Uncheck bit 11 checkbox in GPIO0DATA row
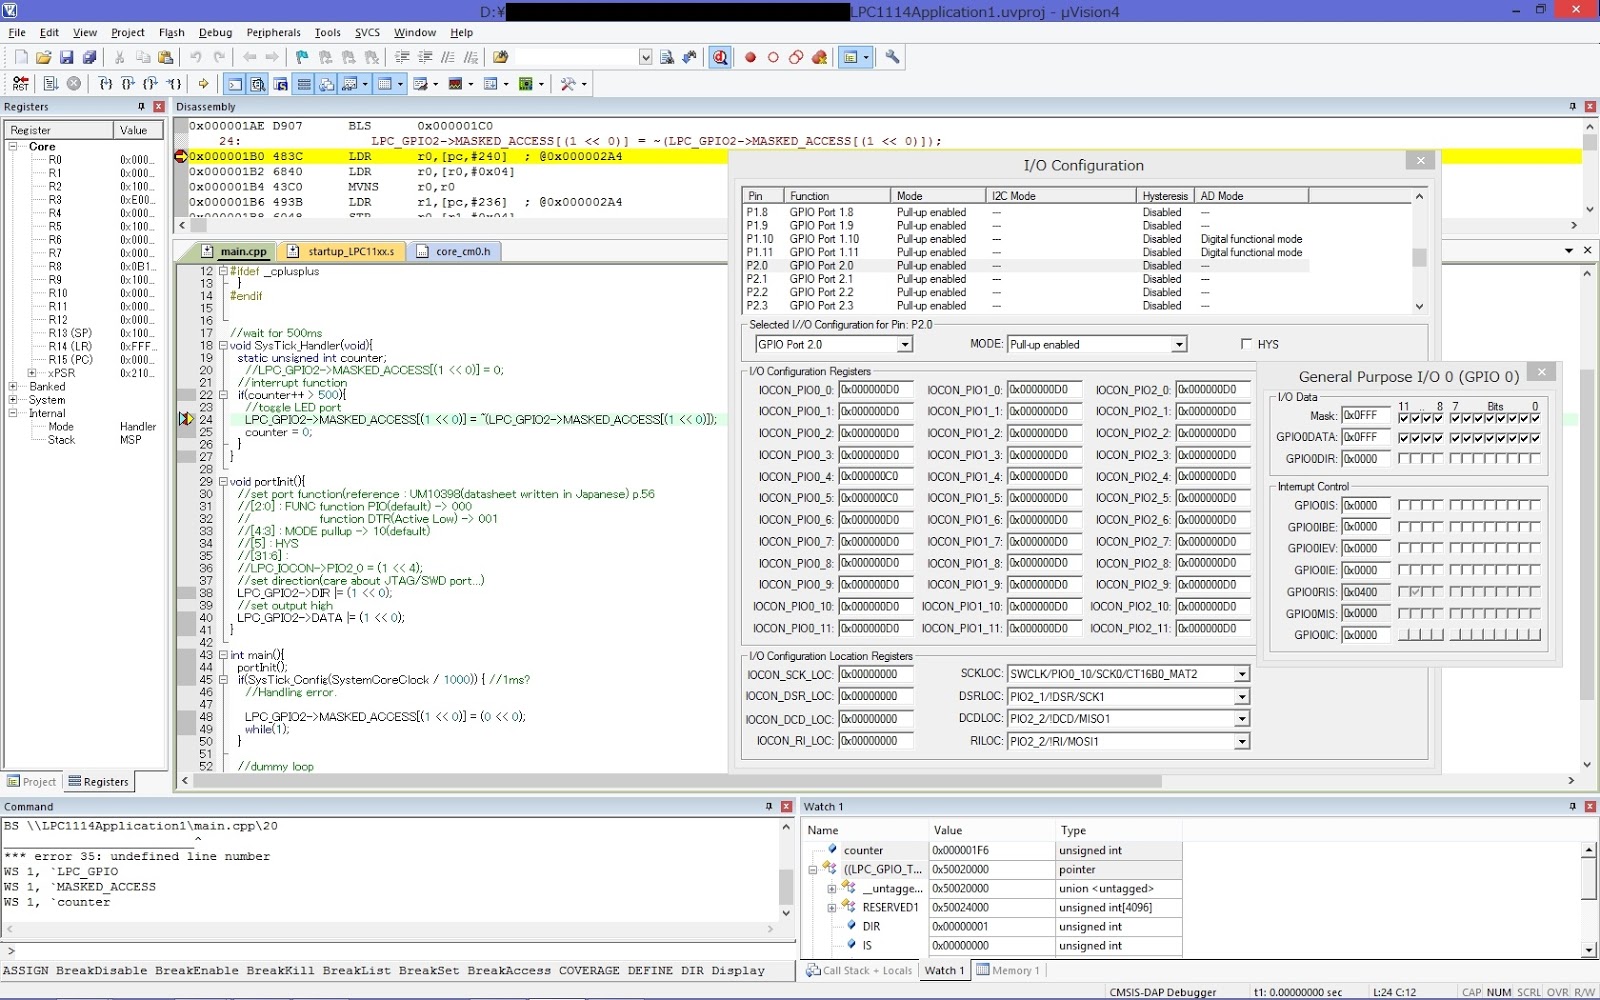This screenshot has width=1600, height=1000. coord(1404,438)
